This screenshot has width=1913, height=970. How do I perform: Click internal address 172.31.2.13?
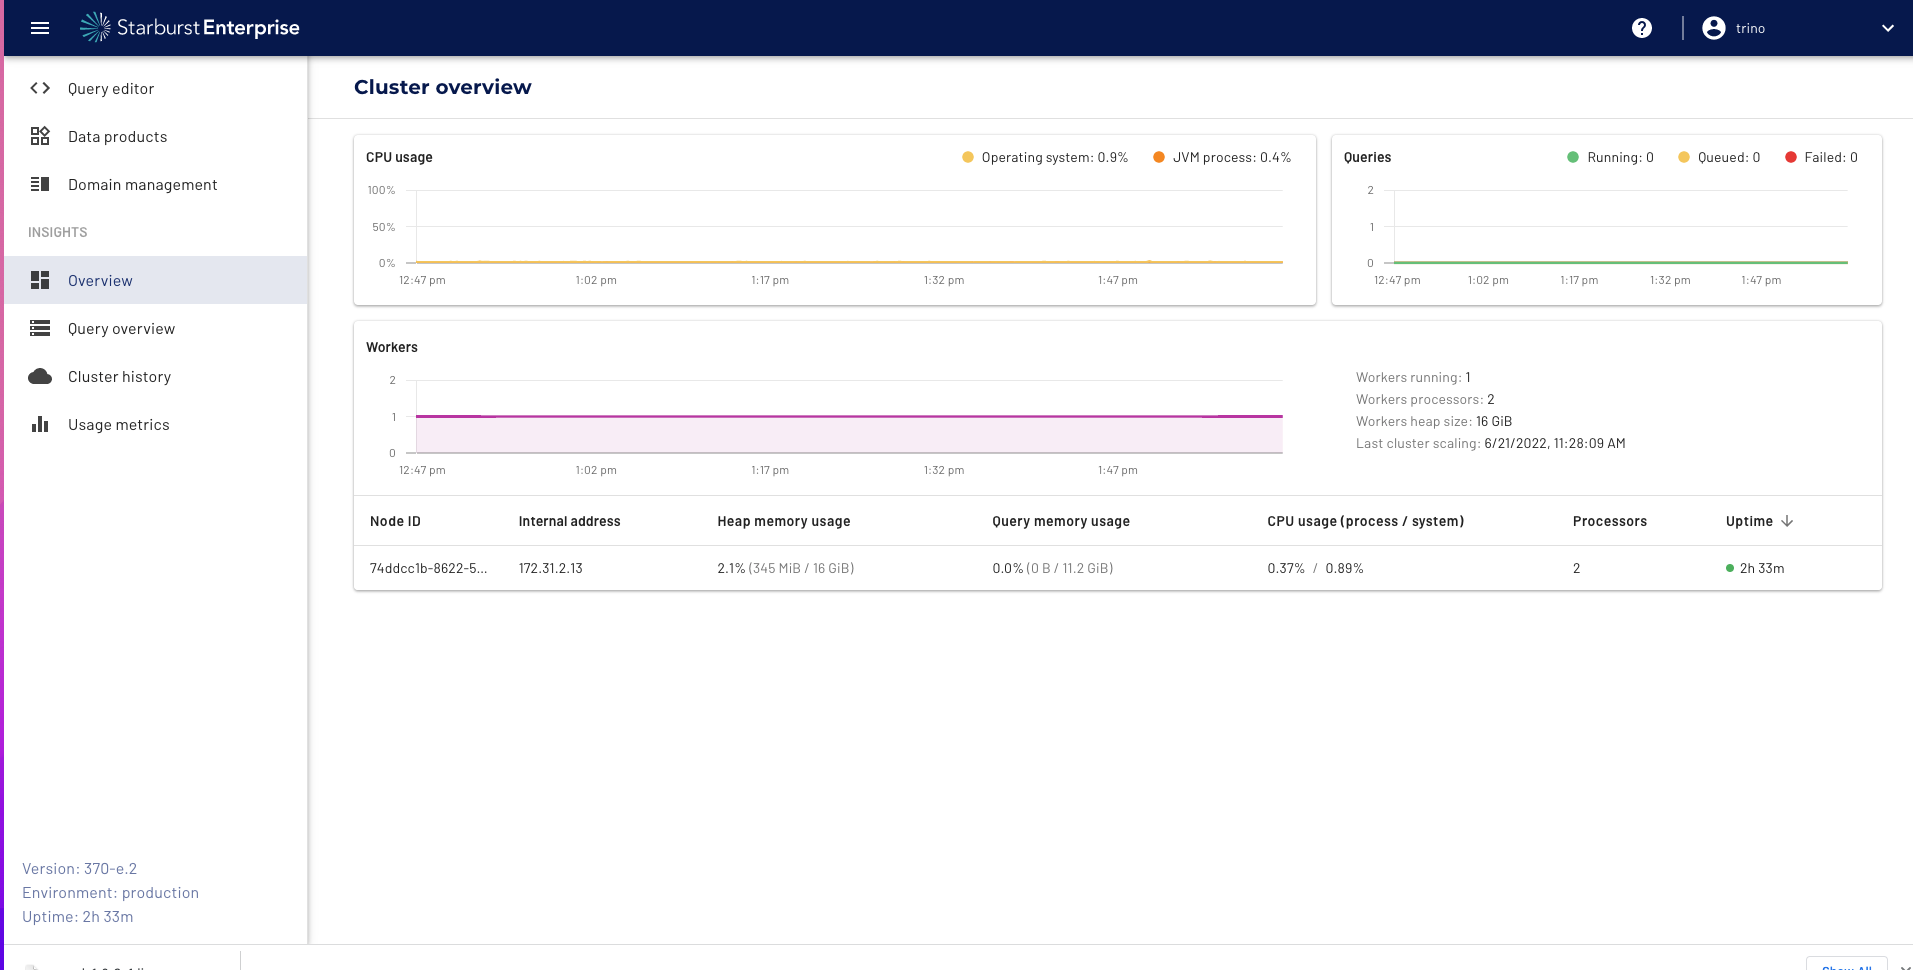[550, 568]
